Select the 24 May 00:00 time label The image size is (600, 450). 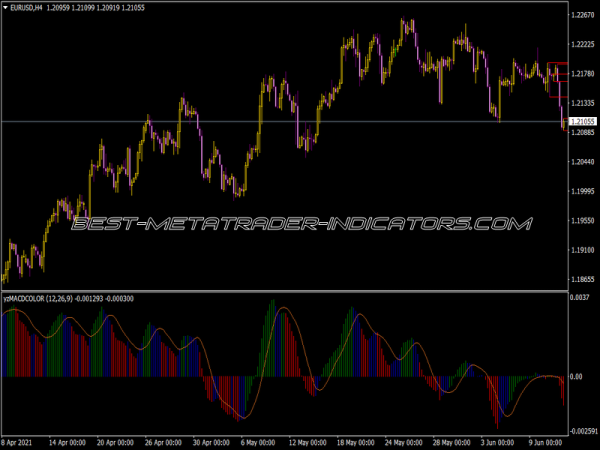(x=408, y=442)
